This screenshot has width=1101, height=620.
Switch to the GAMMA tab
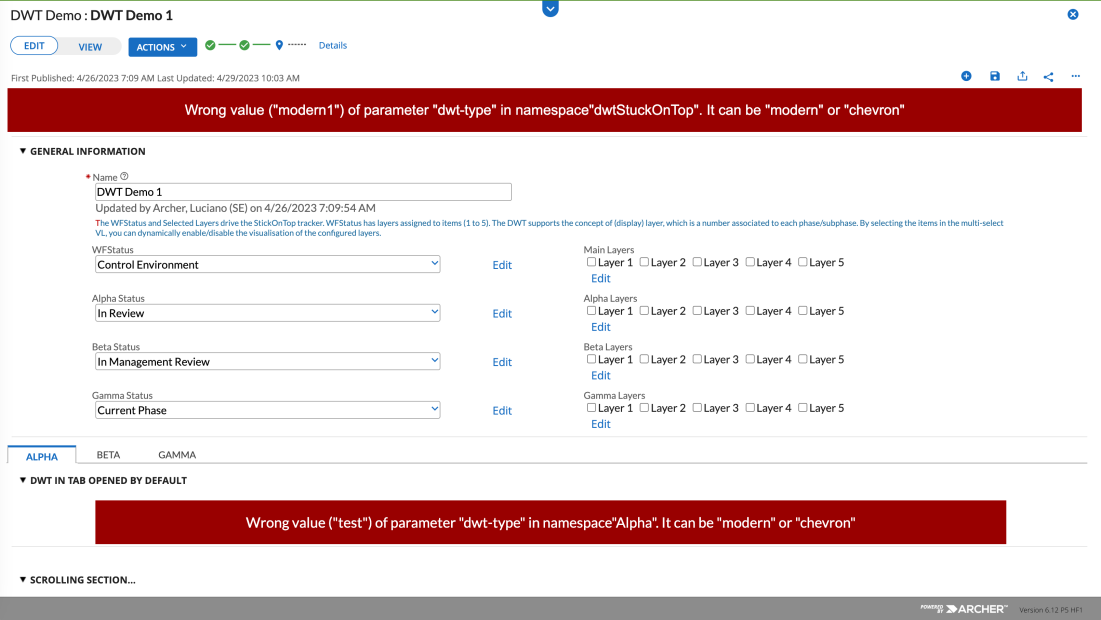point(177,455)
